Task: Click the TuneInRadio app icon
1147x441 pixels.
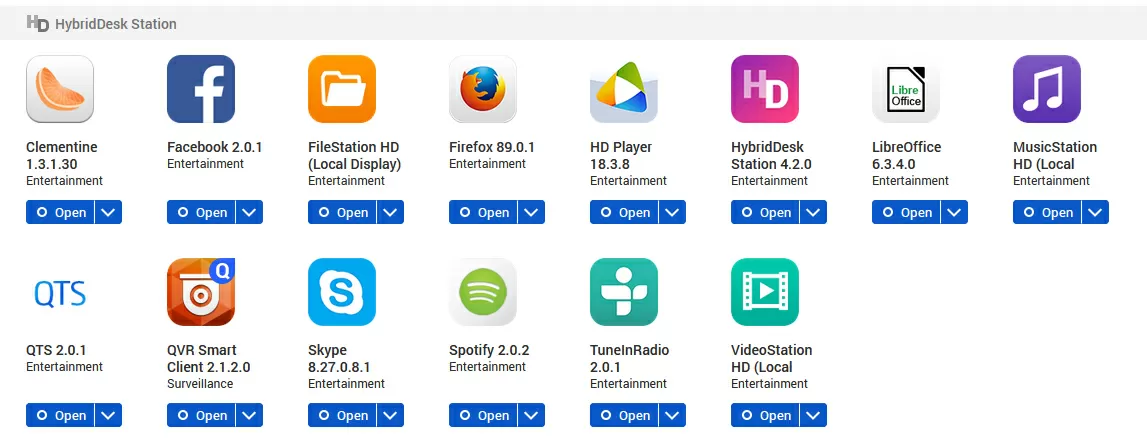Action: point(624,293)
